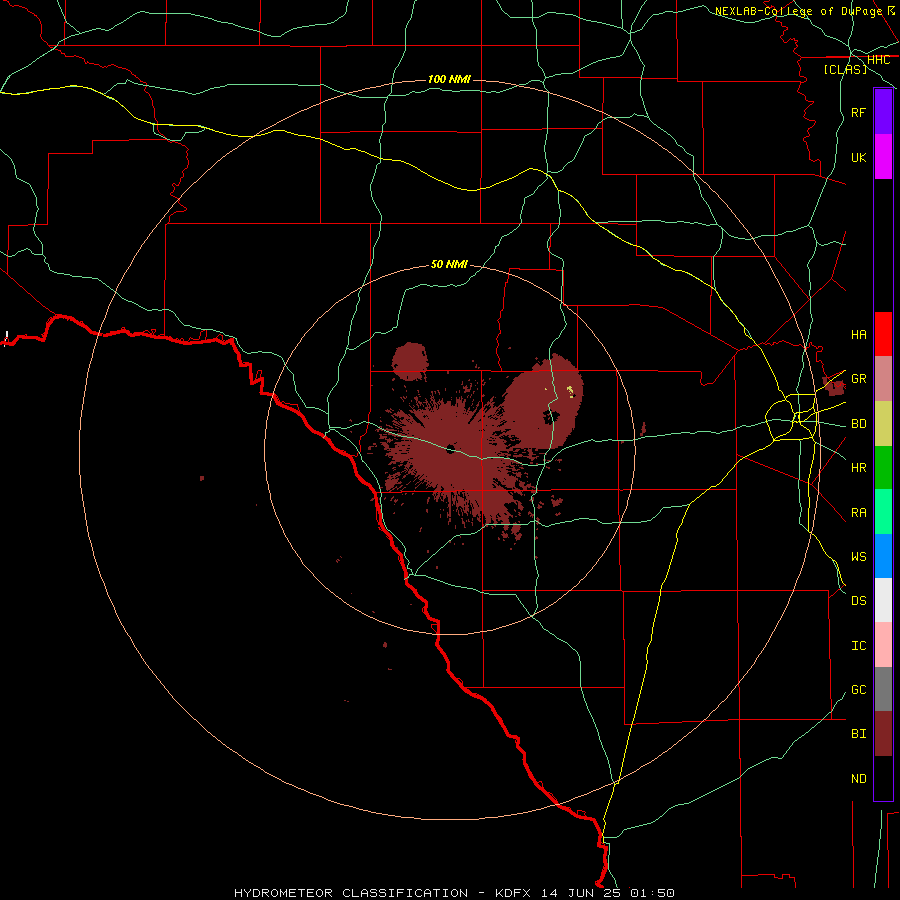Click the 01:50 timestamp
The image size is (900, 900).
pyautogui.click(x=652, y=893)
